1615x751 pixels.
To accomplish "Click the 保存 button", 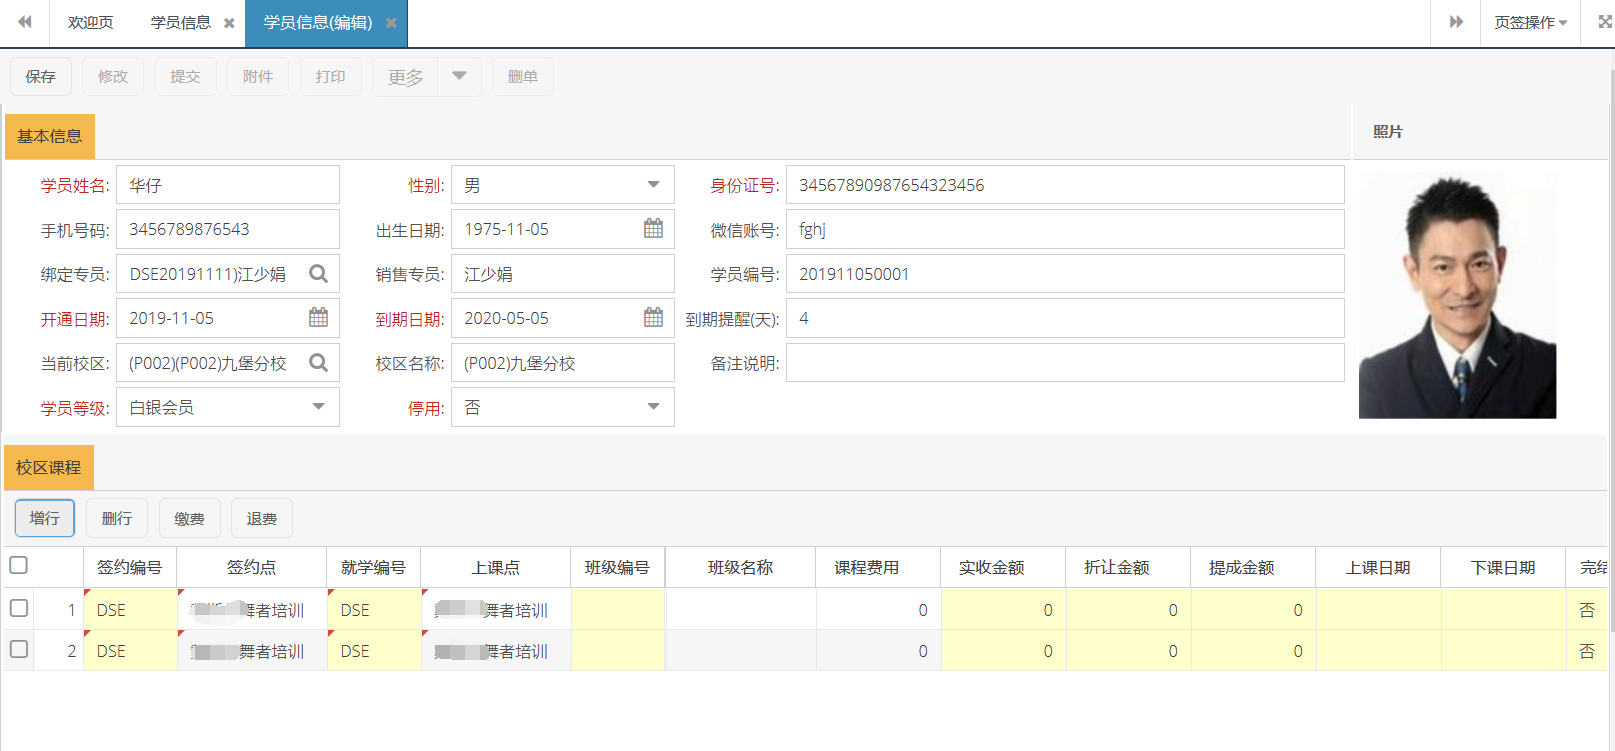I will tap(41, 77).
